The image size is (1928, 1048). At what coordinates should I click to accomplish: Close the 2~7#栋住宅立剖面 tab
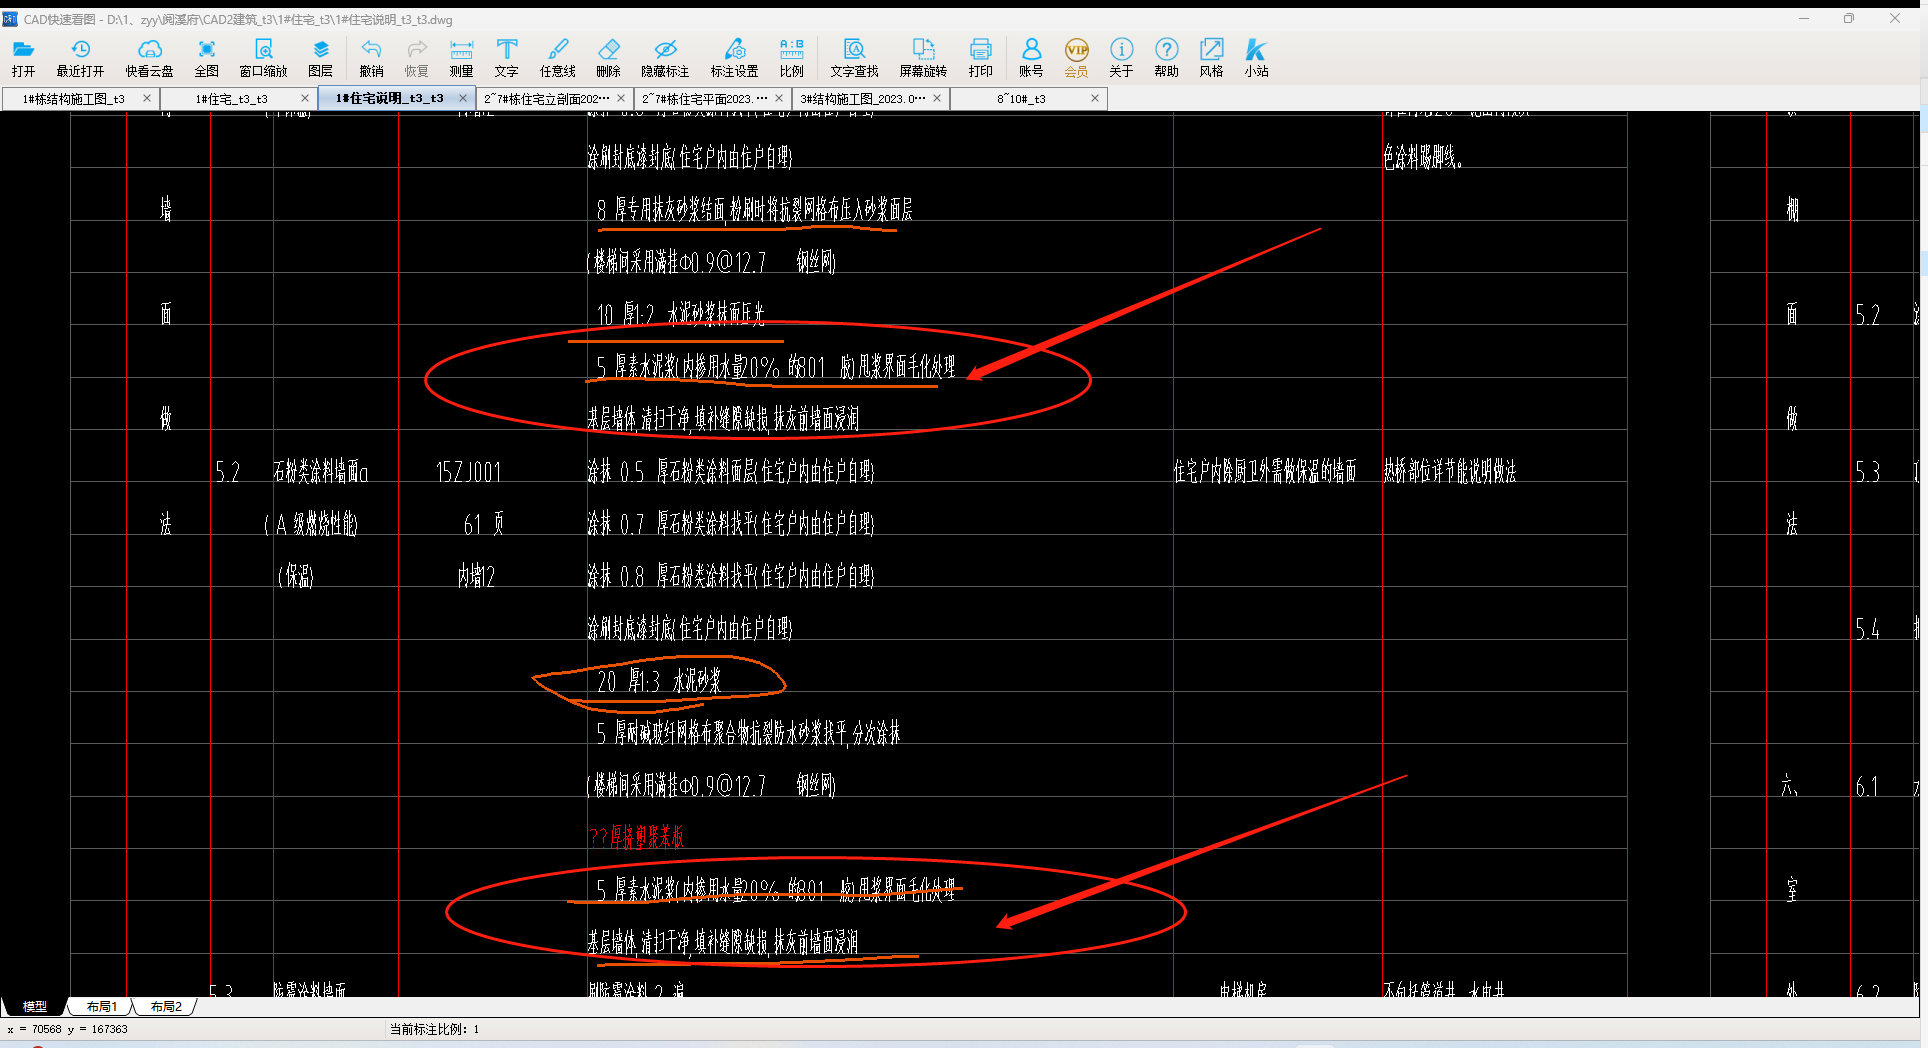(621, 98)
